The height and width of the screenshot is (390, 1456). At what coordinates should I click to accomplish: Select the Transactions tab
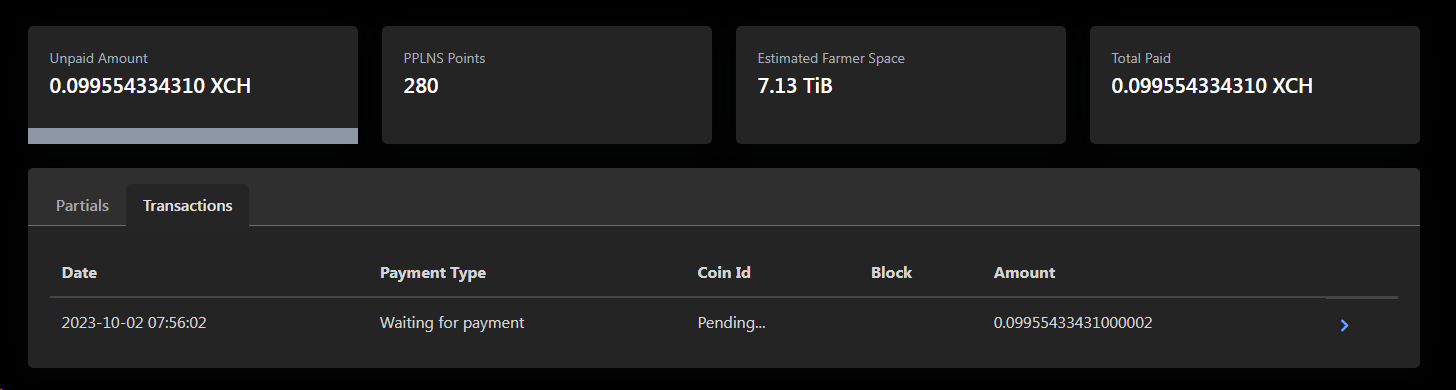(188, 205)
